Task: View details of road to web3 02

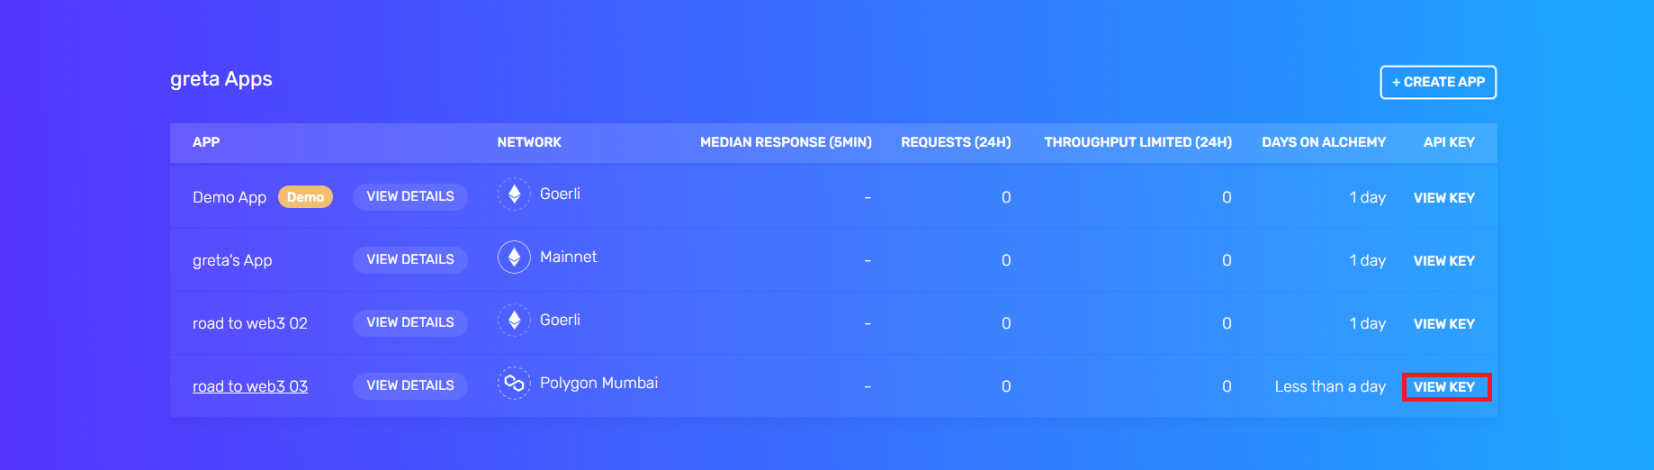Action: click(x=410, y=323)
